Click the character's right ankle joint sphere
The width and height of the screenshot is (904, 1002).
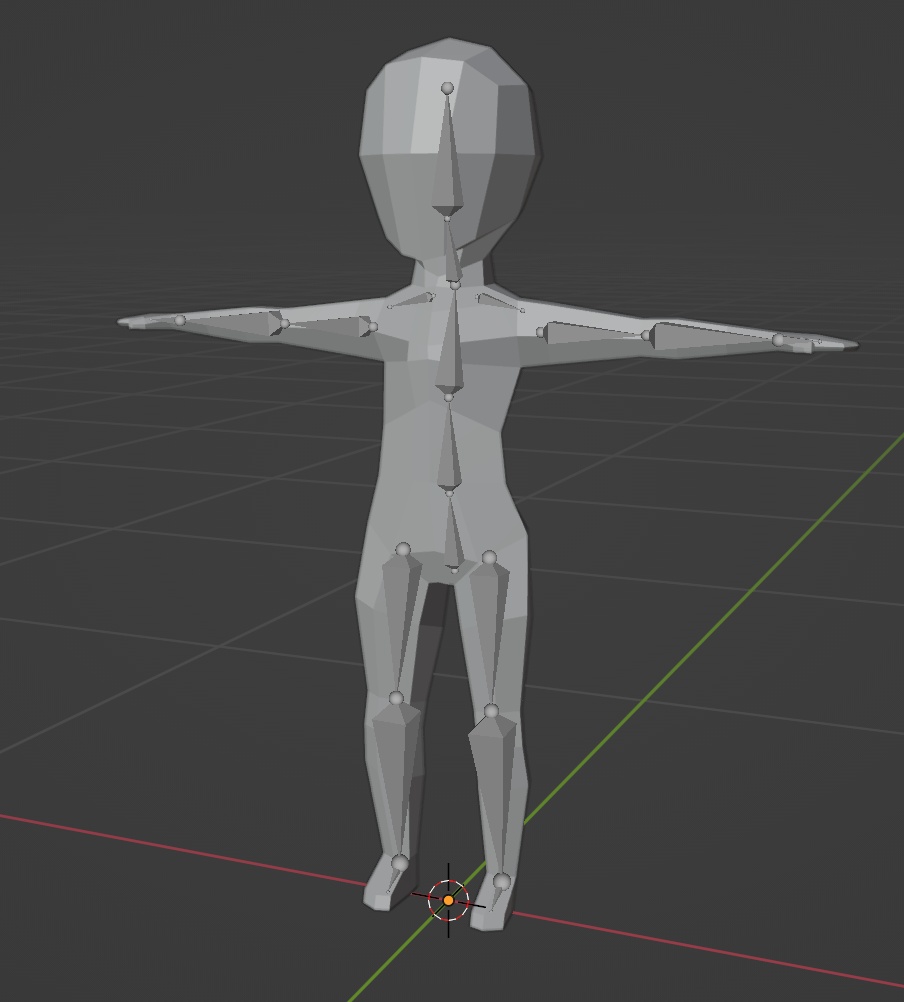tap(399, 863)
